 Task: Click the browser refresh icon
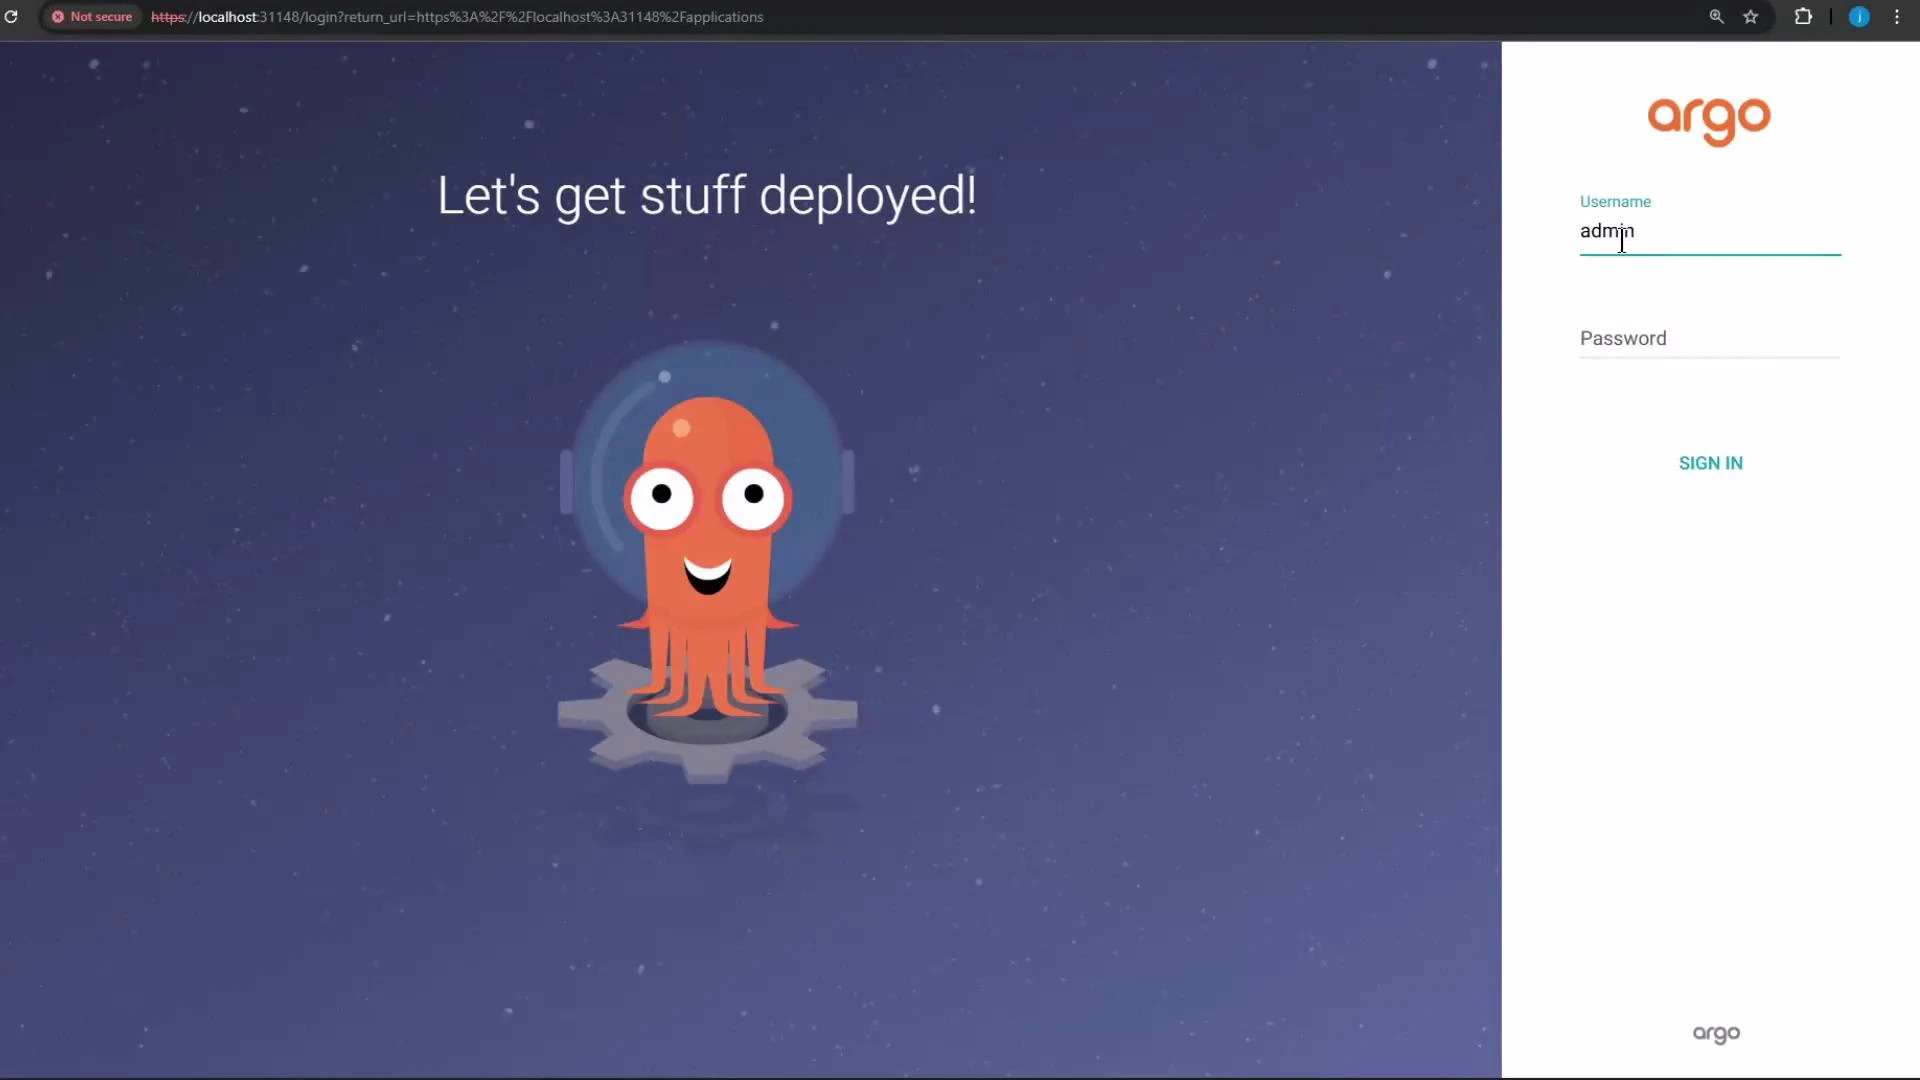13,17
